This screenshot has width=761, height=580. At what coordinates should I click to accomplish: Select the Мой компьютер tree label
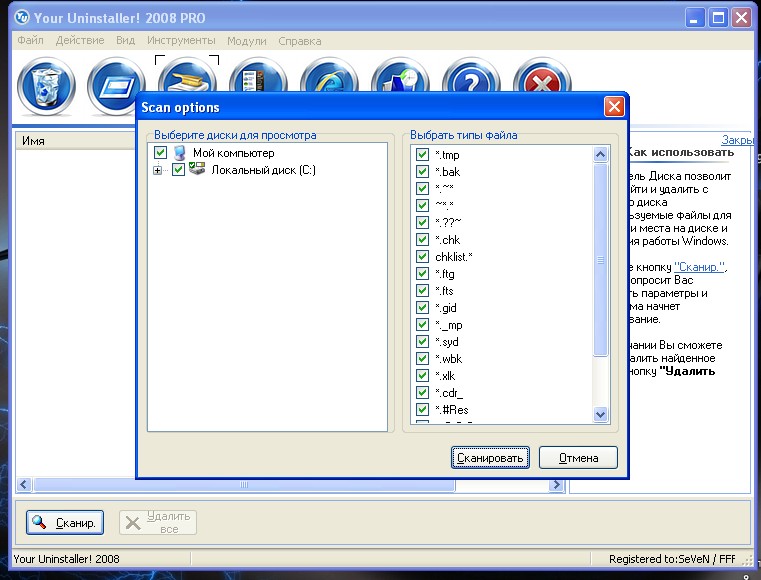click(233, 153)
